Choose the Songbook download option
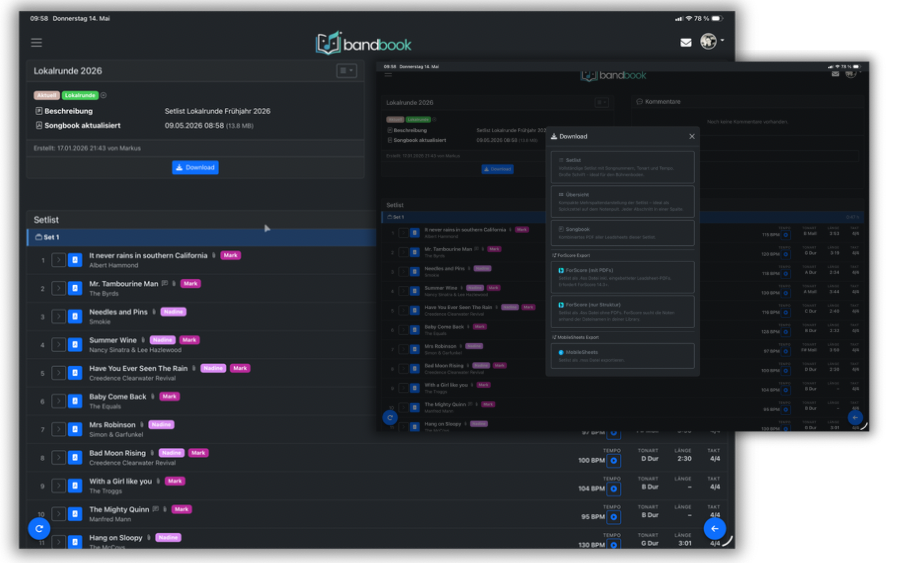The width and height of the screenshot is (901, 563). 622,233
